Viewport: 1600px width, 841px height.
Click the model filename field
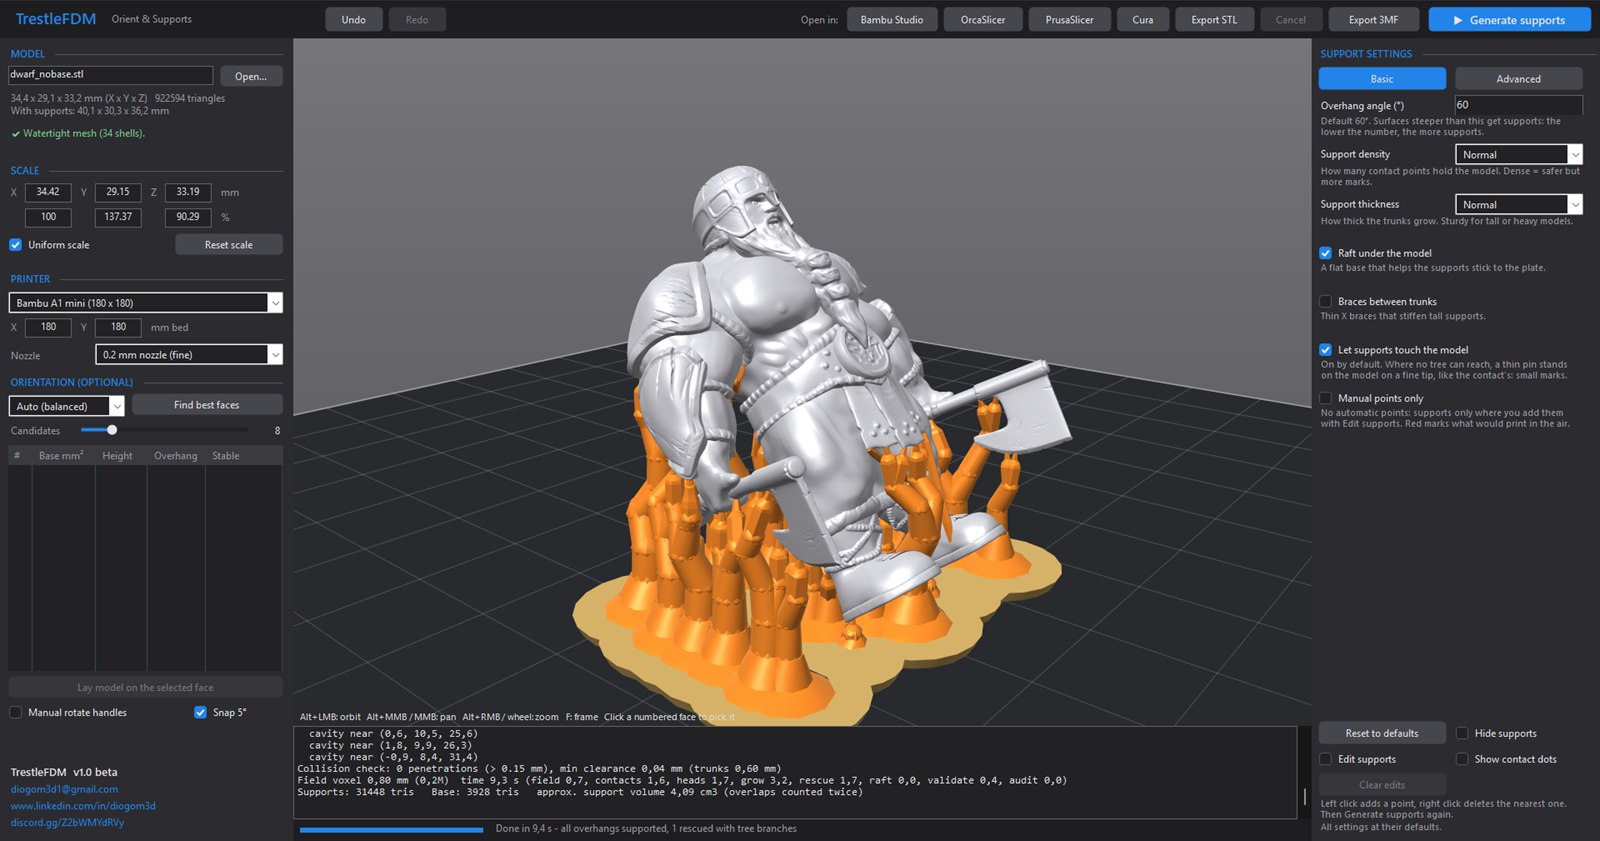[x=111, y=75]
